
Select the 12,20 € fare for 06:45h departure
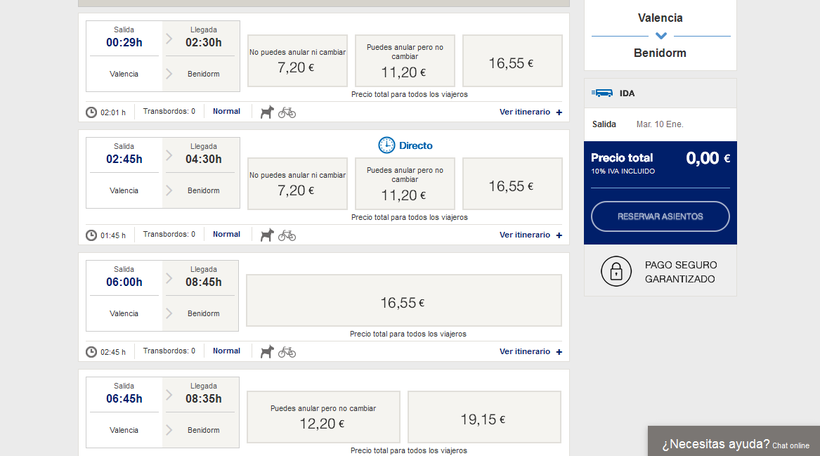coord(323,417)
